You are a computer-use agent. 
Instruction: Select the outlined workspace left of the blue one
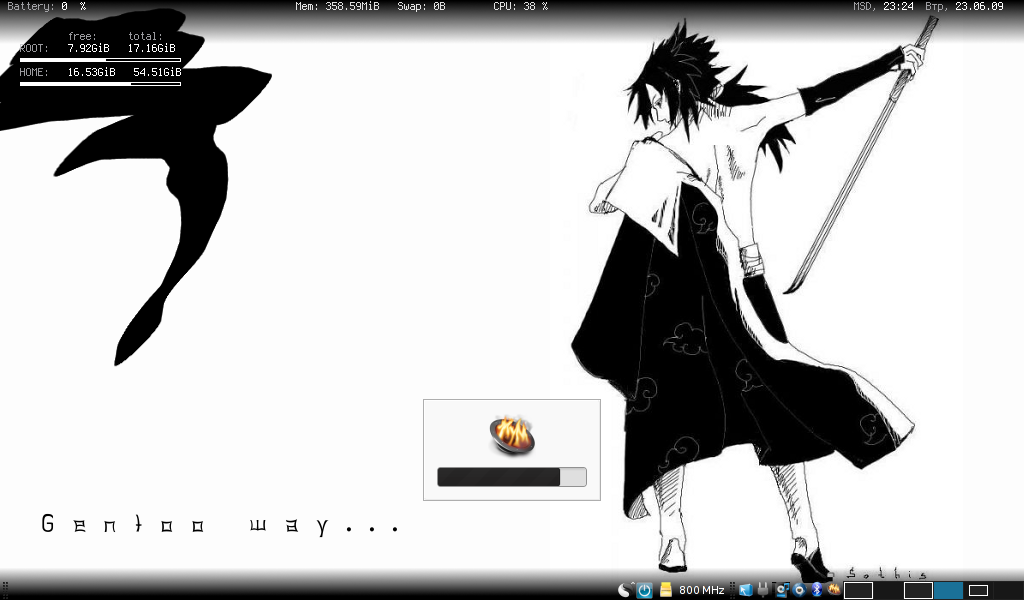point(918,590)
